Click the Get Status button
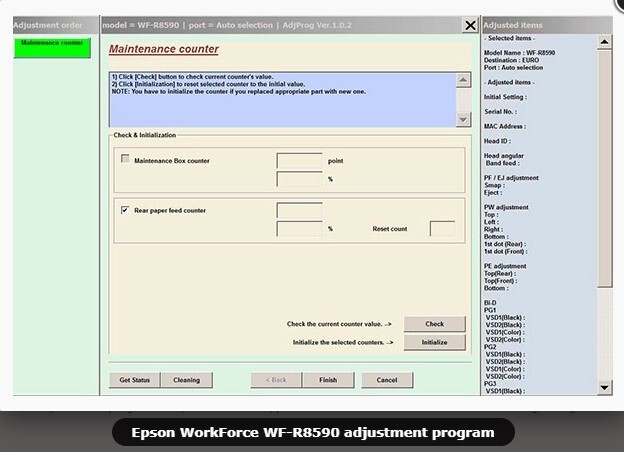This screenshot has height=452, width=624. [135, 380]
